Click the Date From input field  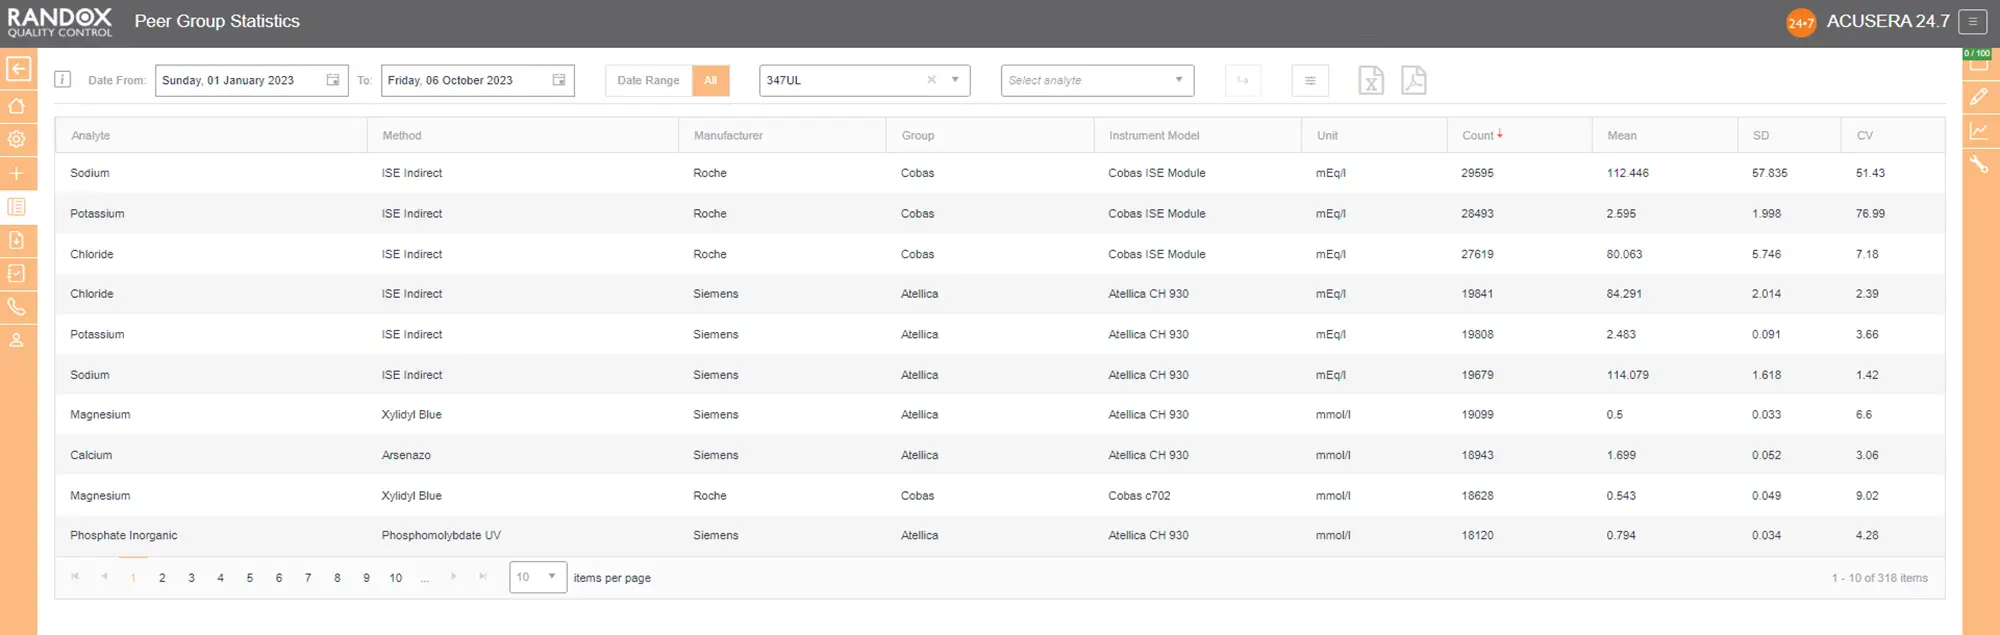click(x=251, y=80)
